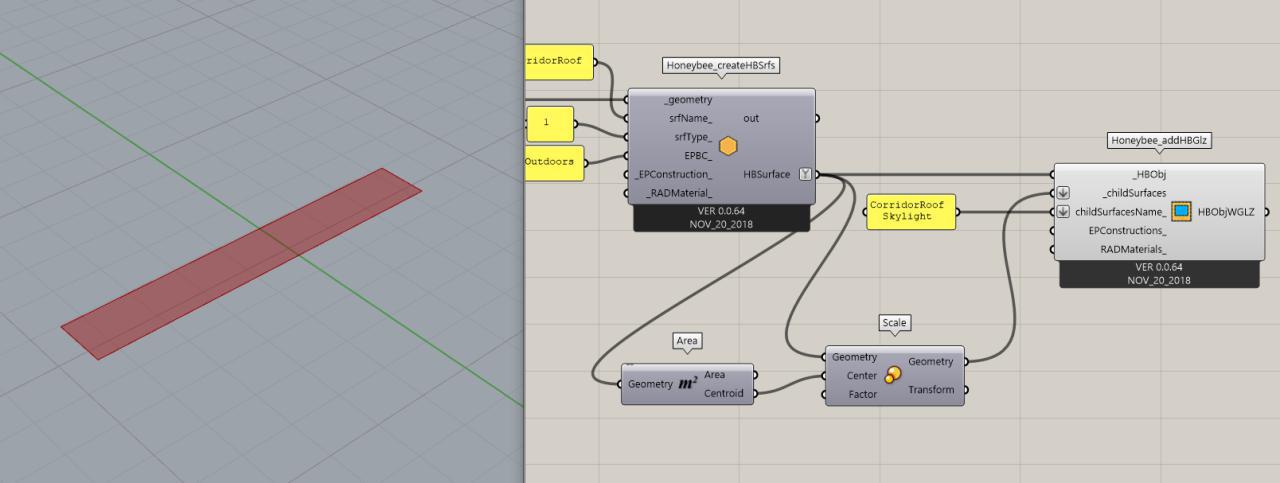Click the down-arrow icon beside childSurfacesName_
The image size is (1280, 483).
[1064, 211]
